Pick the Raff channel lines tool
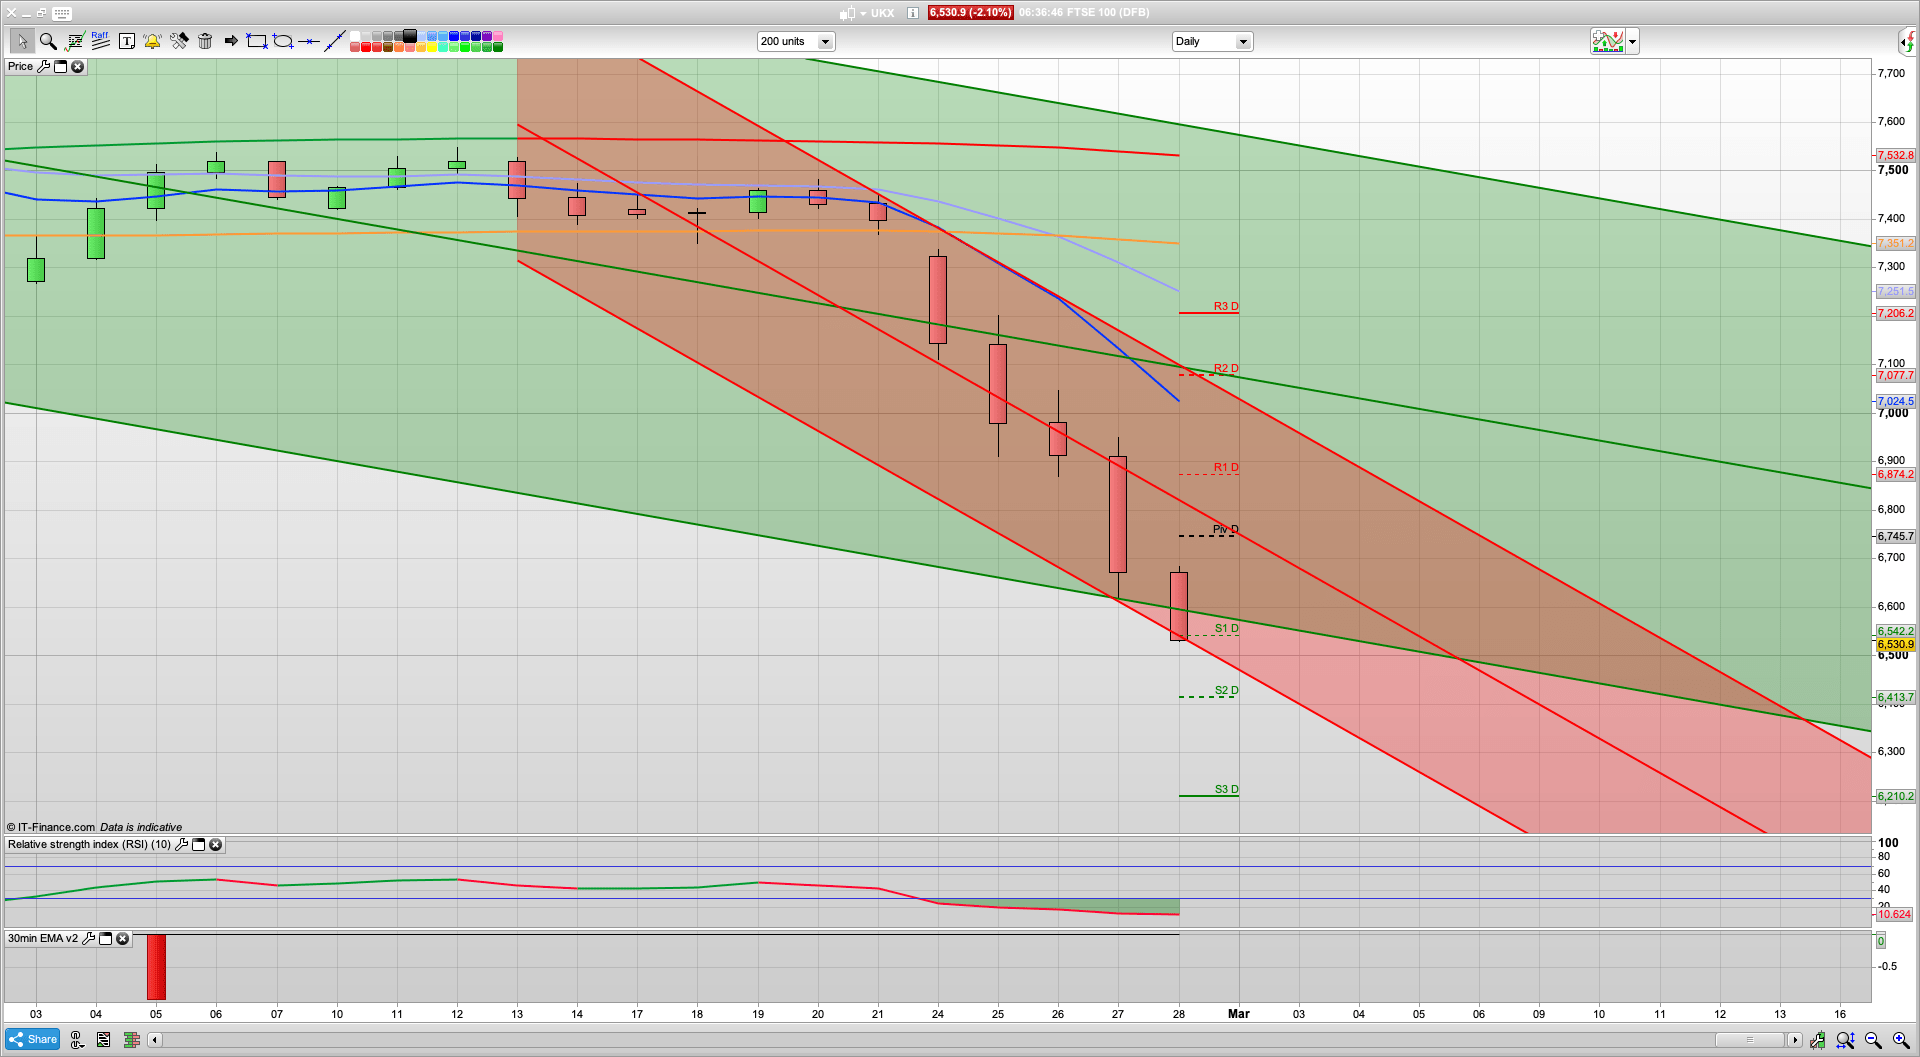Viewport: 1920px width, 1057px height. (100, 41)
